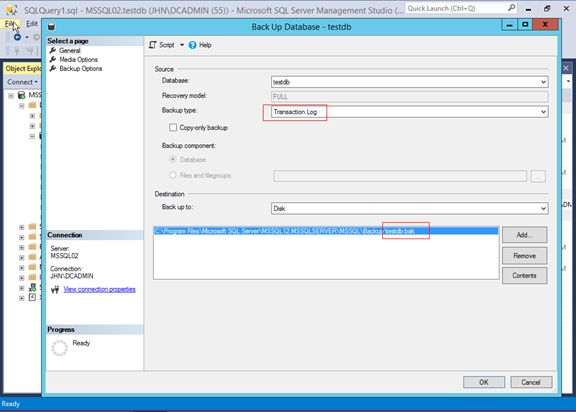Collapse the MSSQL server node in Object Explorer
The image size is (576, 412).
coord(11,95)
